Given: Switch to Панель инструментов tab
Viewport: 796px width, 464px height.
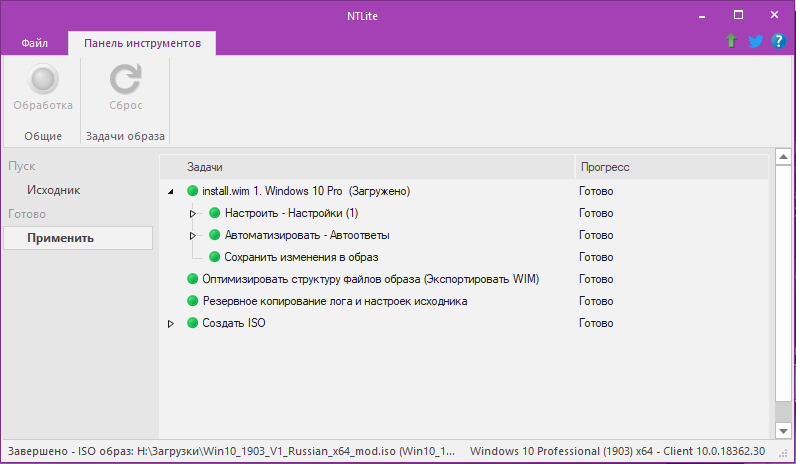Looking at the screenshot, I should point(142,43).
